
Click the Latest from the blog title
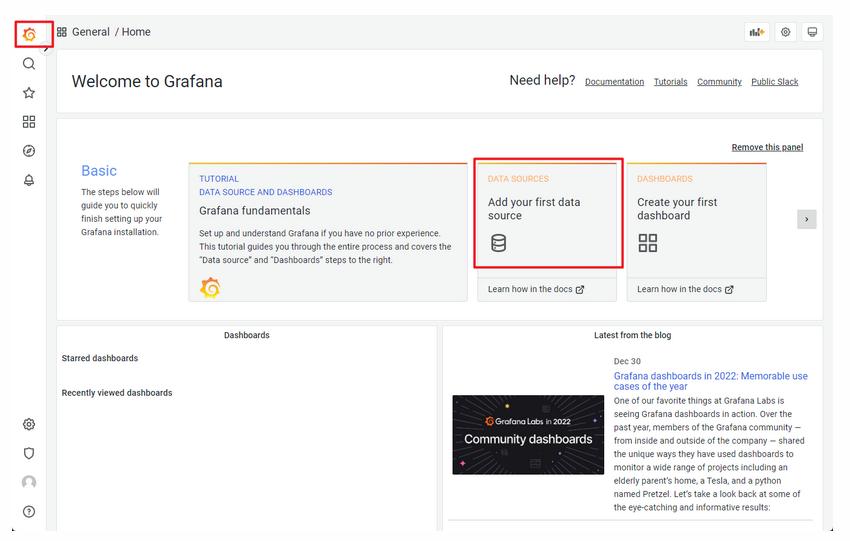[633, 336]
